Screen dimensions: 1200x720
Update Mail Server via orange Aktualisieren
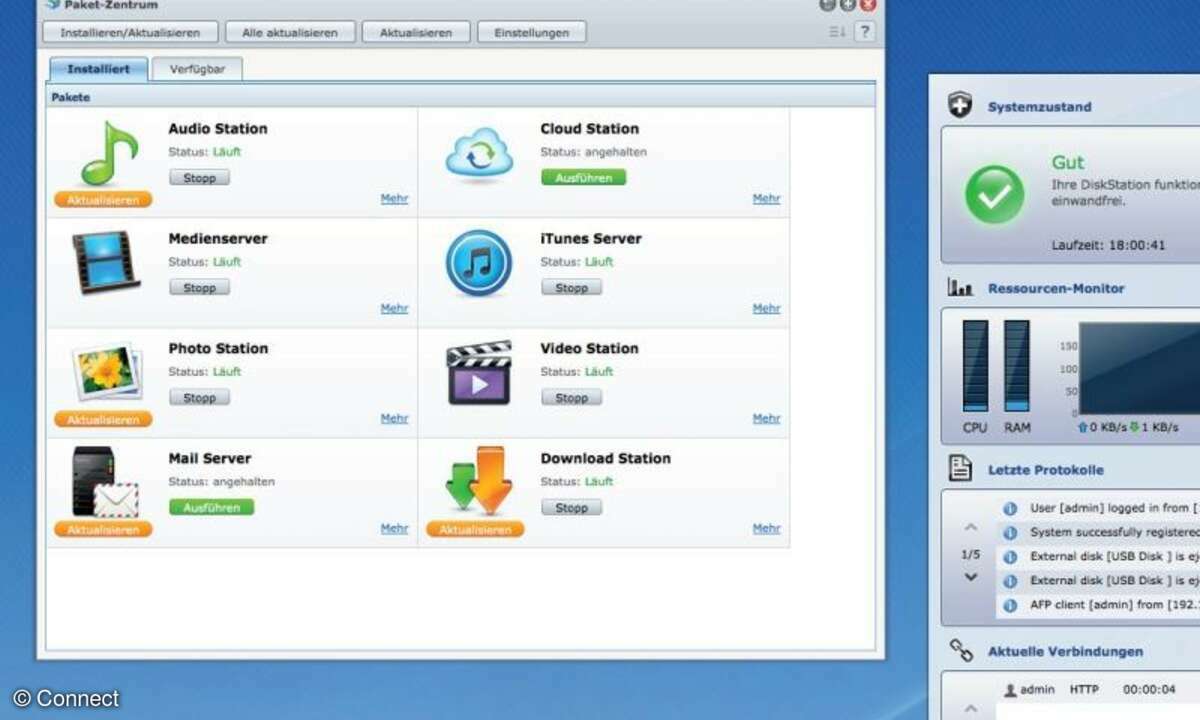pyautogui.click(x=103, y=530)
